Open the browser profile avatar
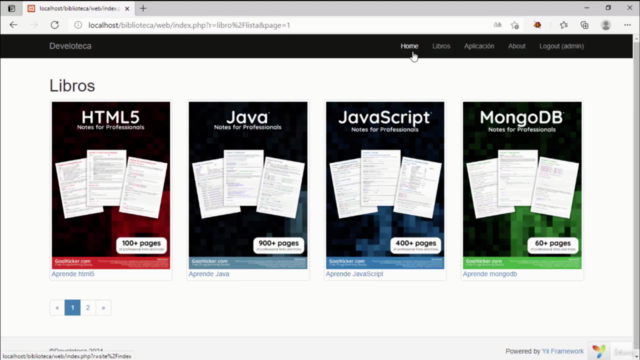This screenshot has width=640, height=360. tap(606, 25)
